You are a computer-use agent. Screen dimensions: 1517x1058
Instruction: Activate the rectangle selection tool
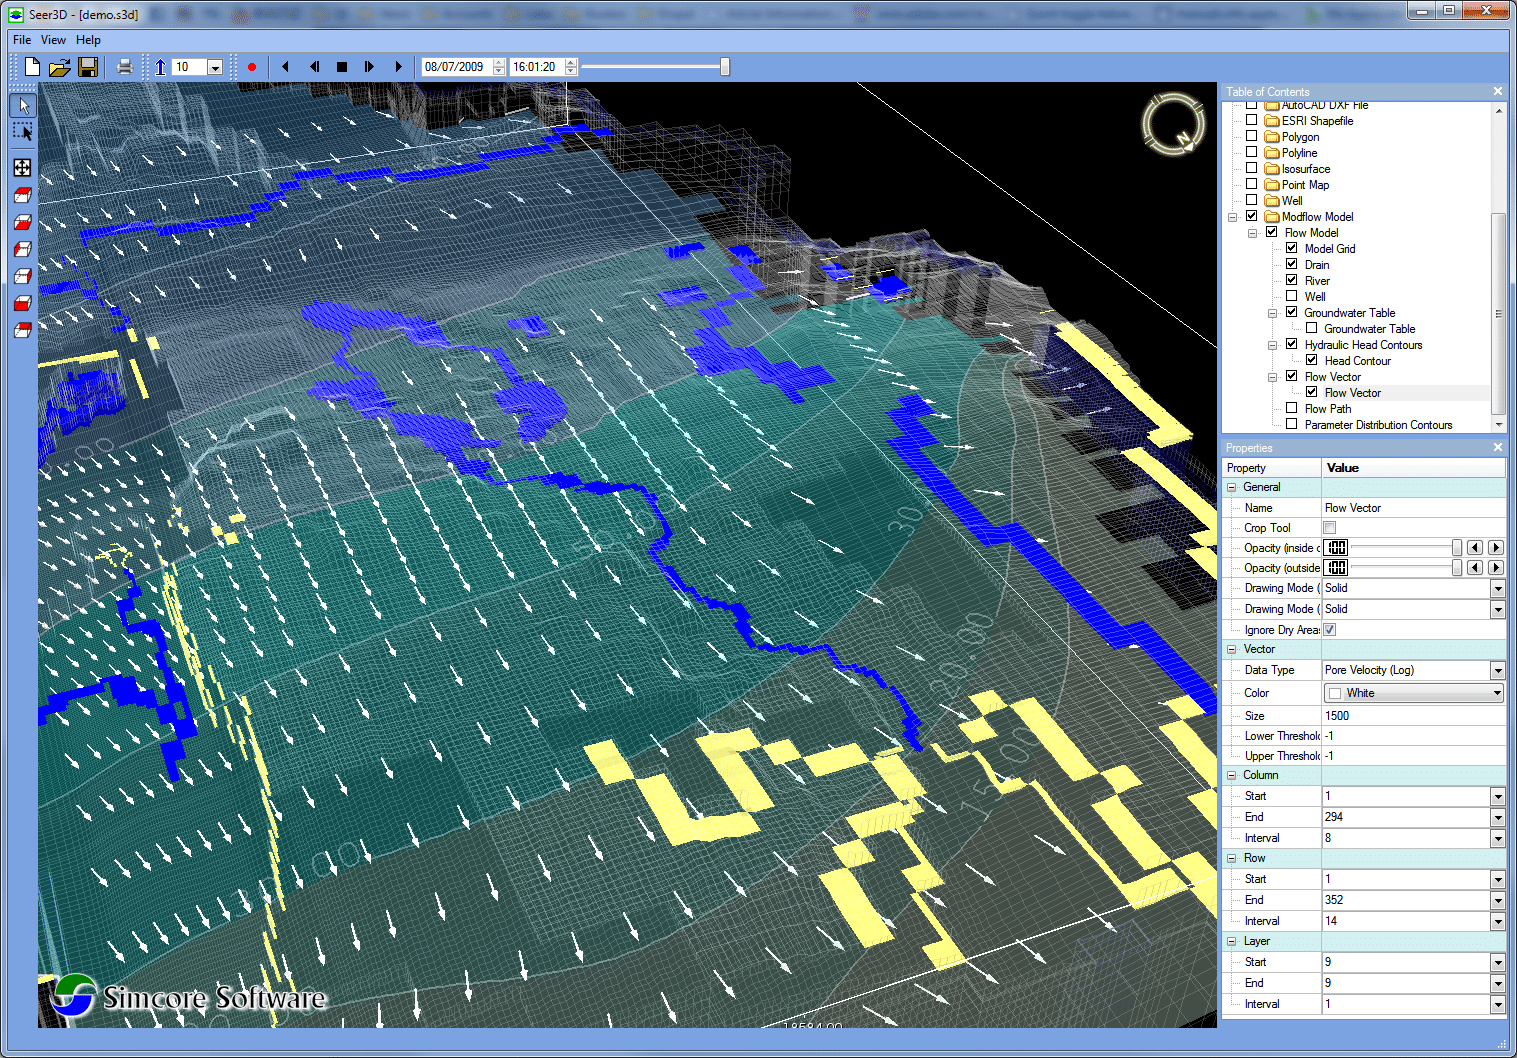[x=23, y=132]
